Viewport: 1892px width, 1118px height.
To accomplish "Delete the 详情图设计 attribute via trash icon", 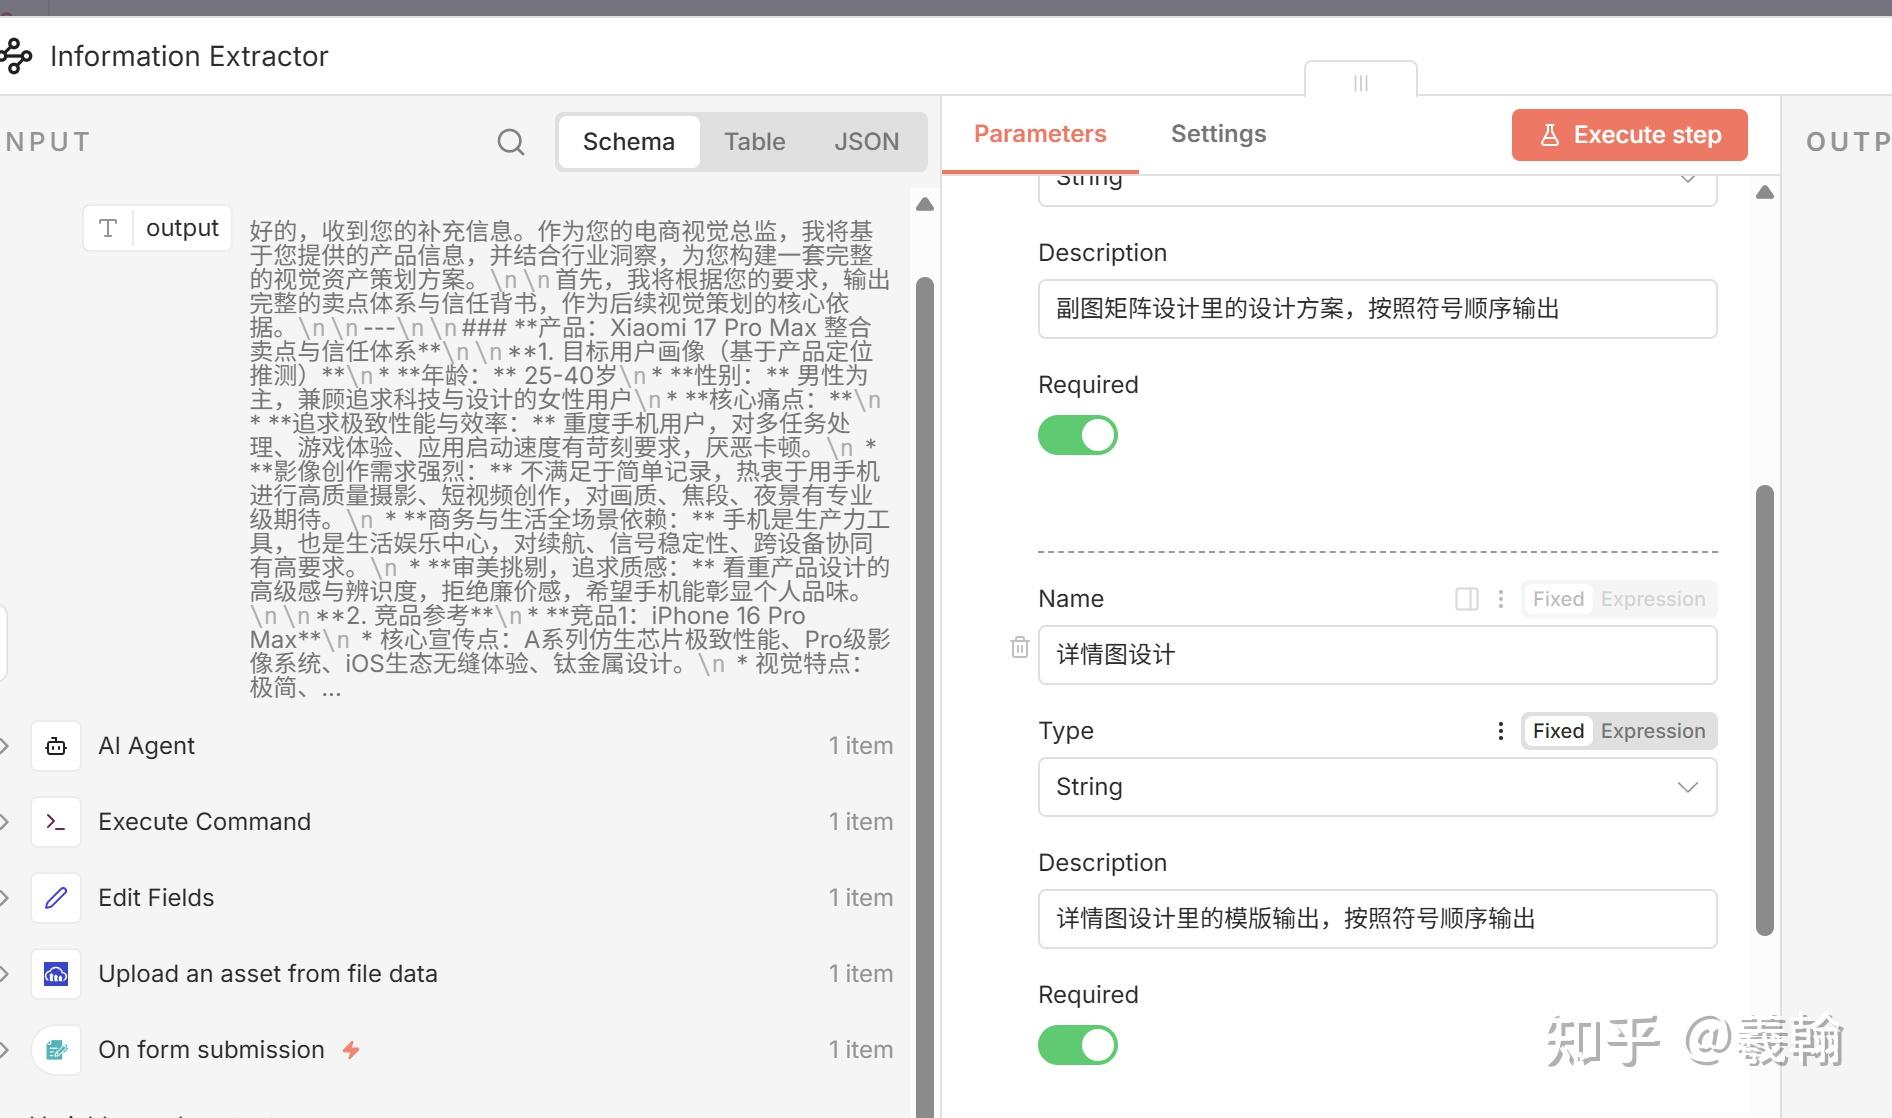I will click(x=1019, y=648).
